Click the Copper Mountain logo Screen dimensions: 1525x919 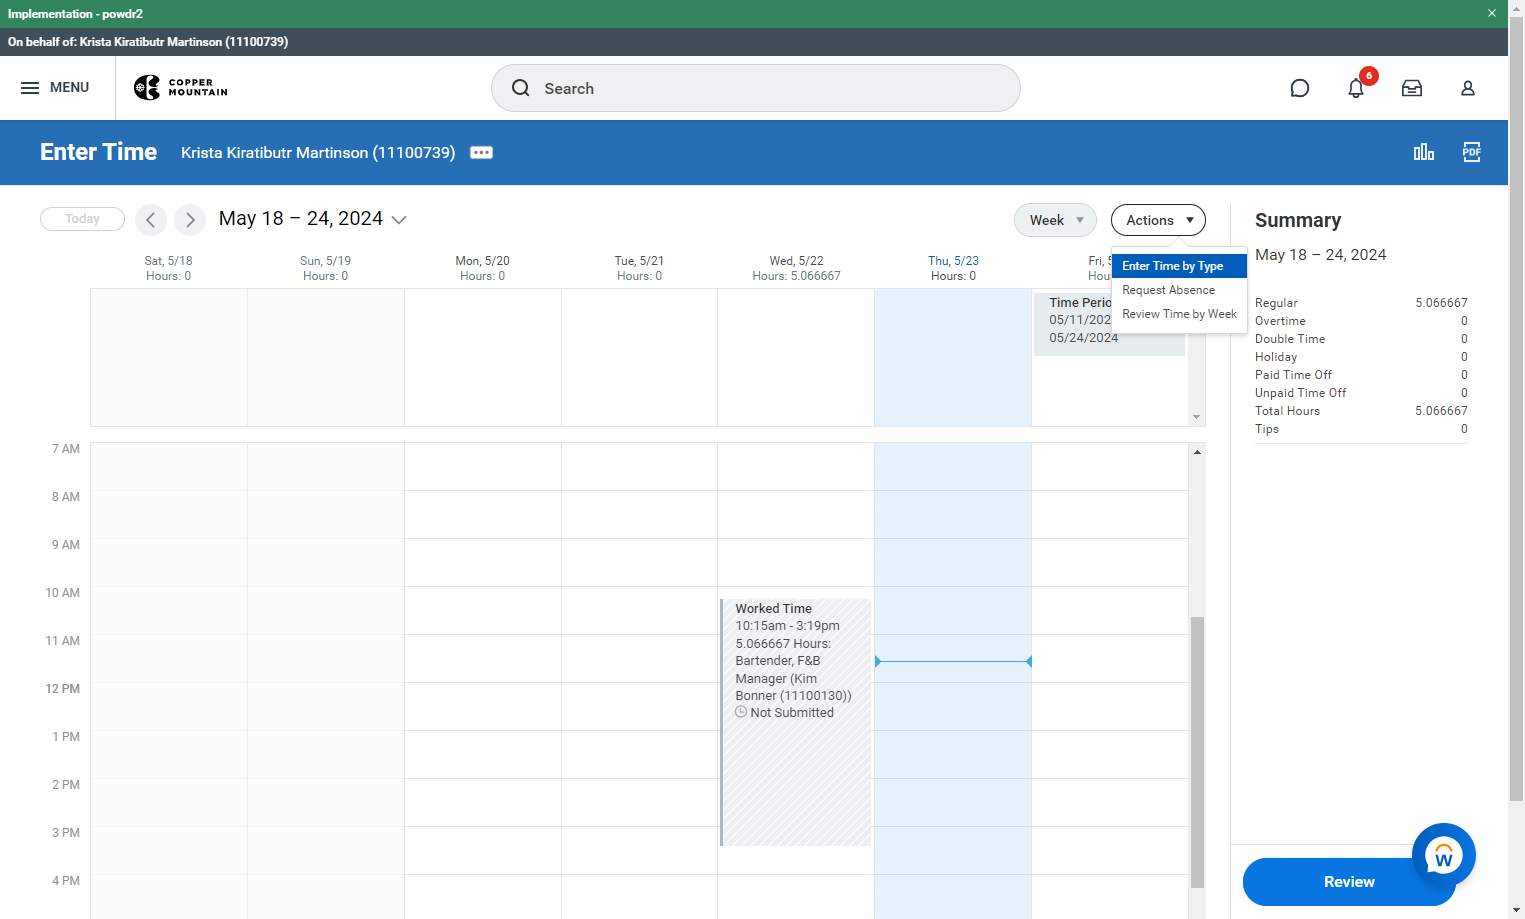click(x=181, y=88)
